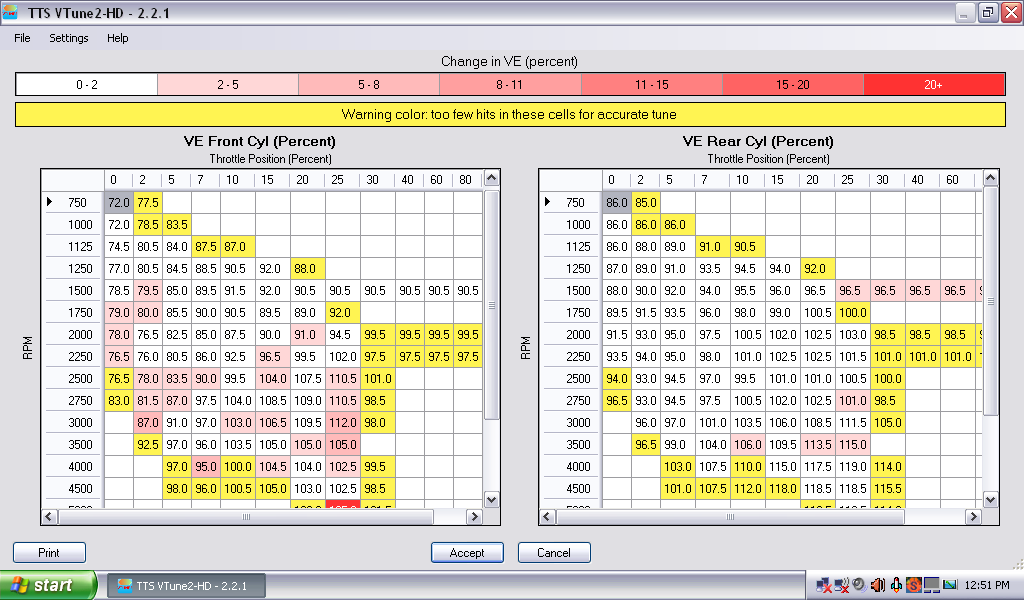
Task: Select the 3000 RPM row header in Front Cyl table
Action: [x=73, y=422]
